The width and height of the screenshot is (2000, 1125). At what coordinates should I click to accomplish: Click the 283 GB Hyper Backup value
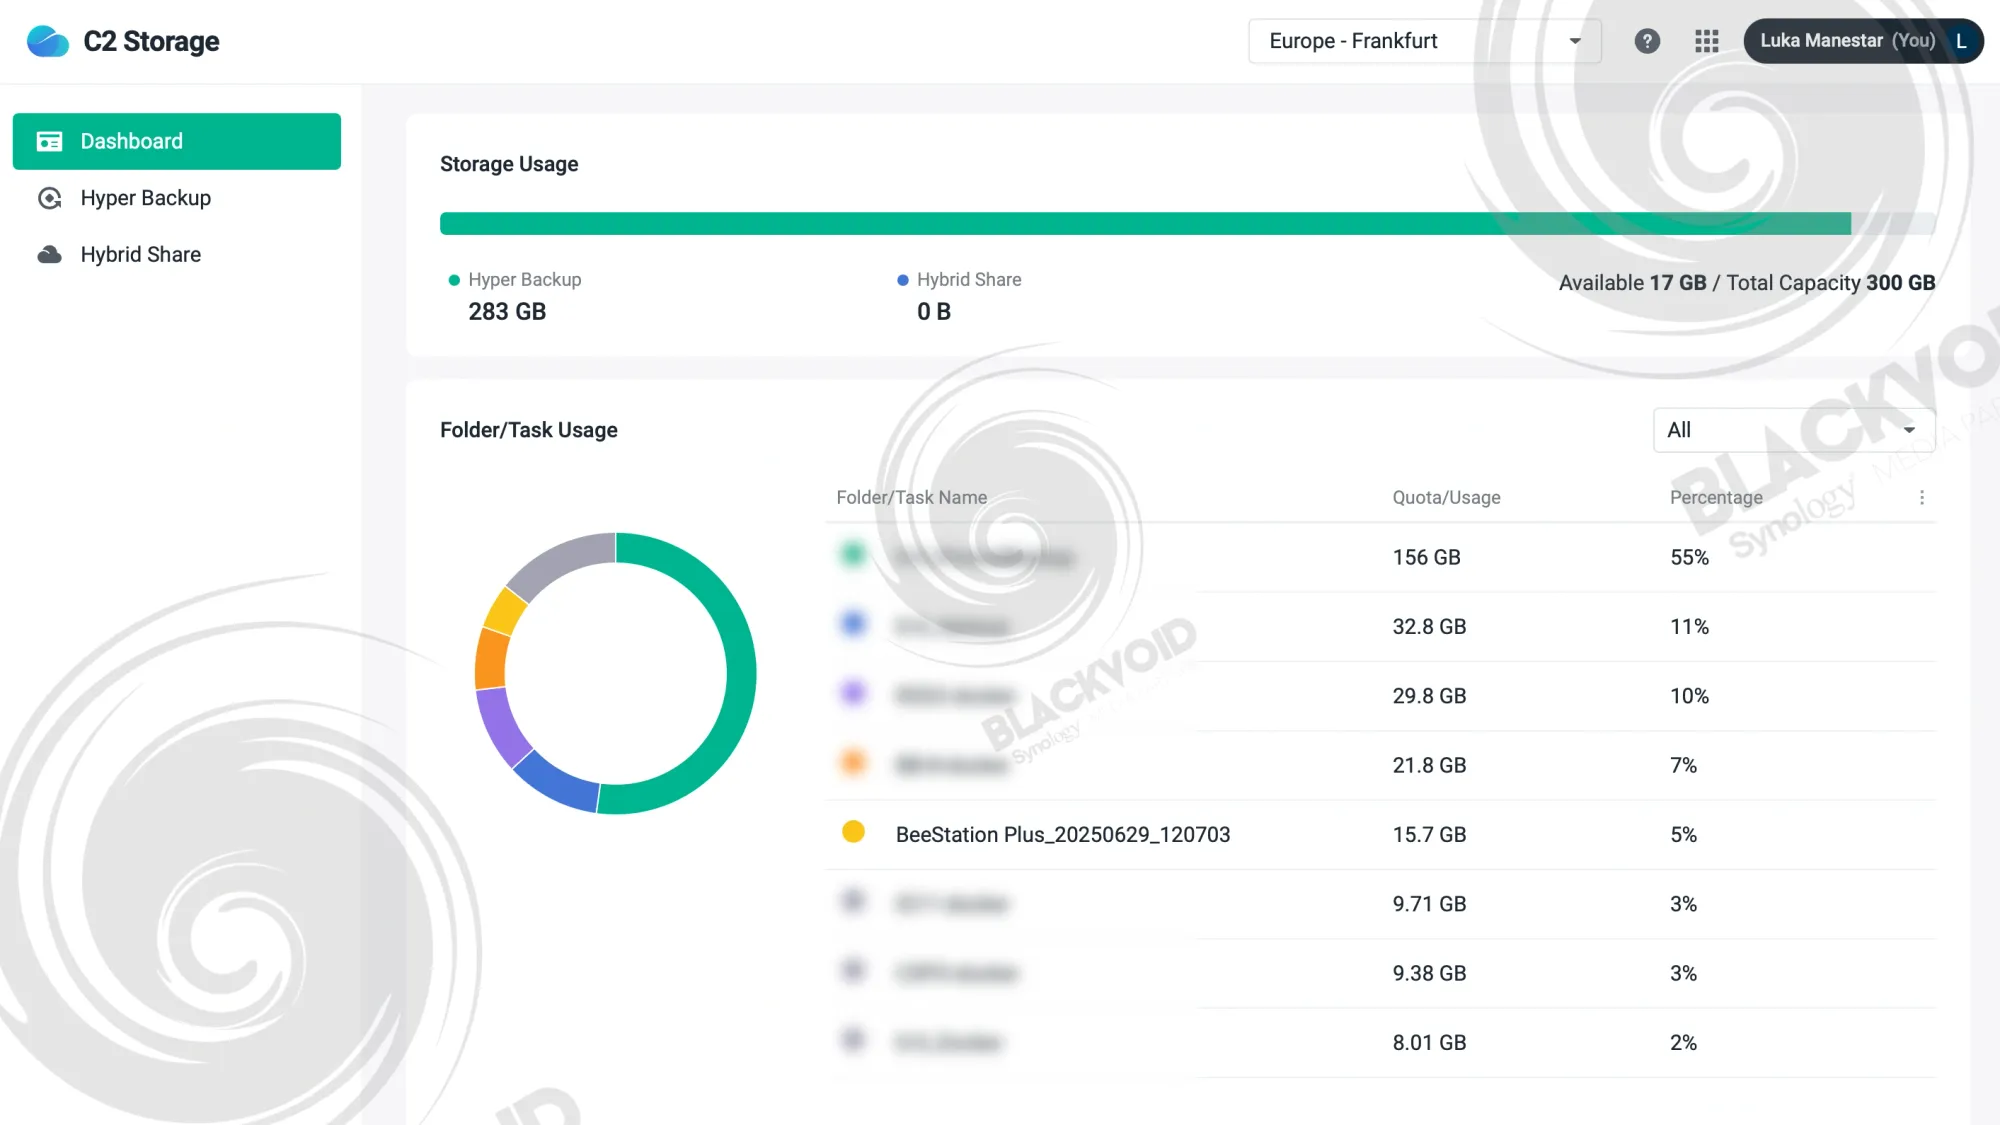(x=507, y=312)
